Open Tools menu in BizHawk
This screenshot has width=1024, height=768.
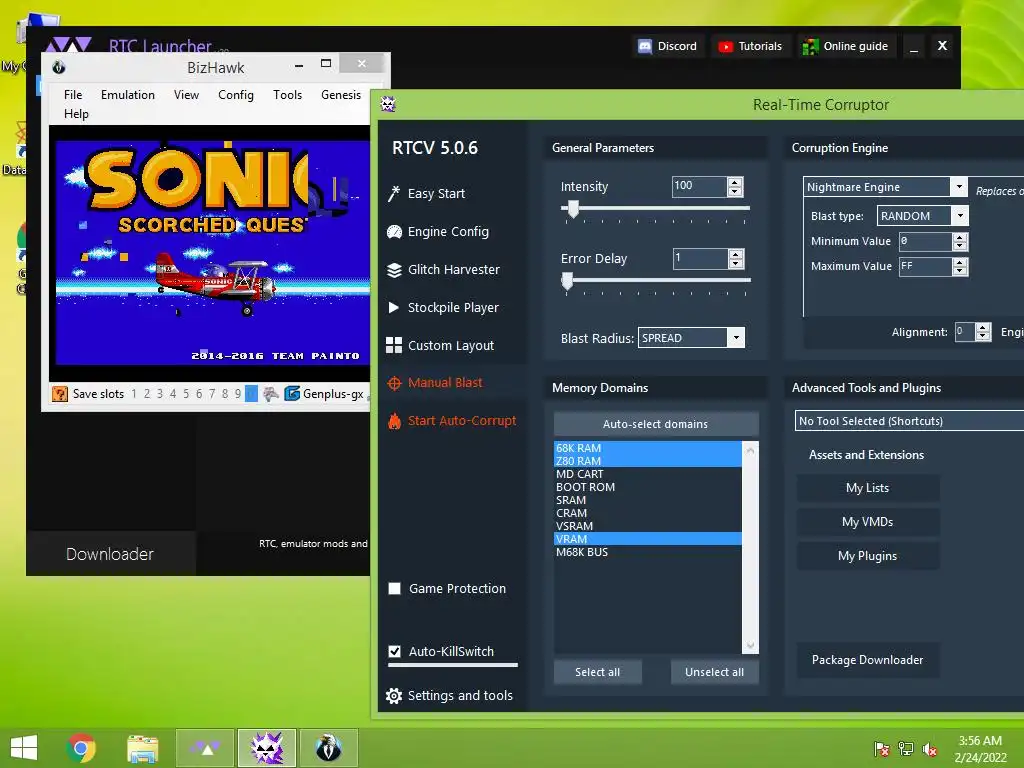tap(287, 95)
